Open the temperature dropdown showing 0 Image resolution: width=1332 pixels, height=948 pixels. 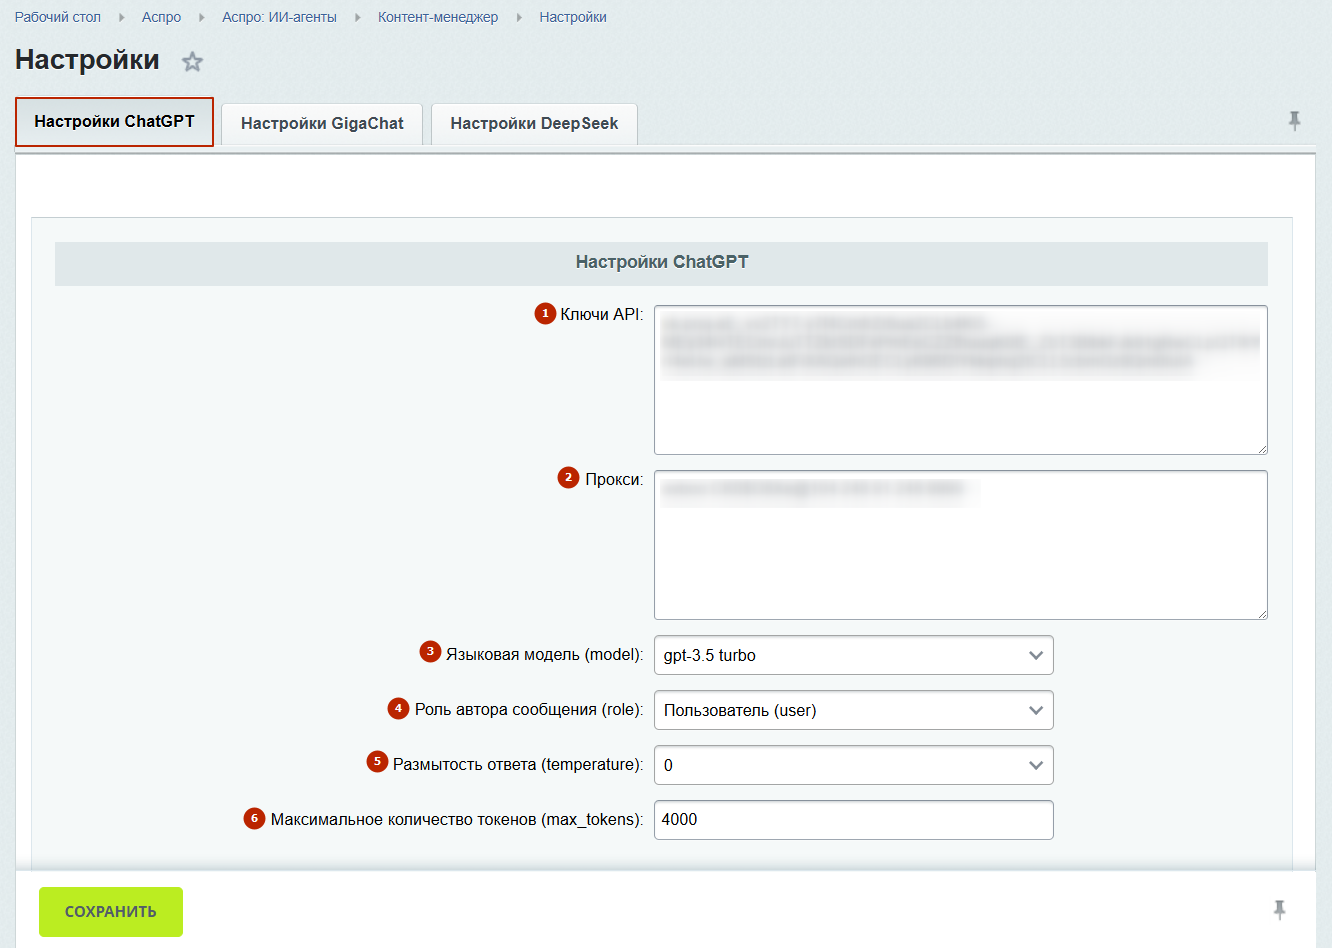tap(854, 765)
